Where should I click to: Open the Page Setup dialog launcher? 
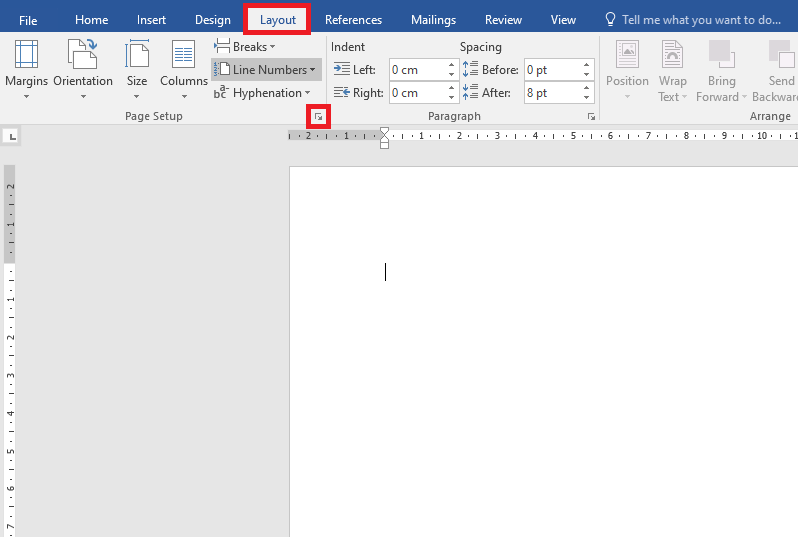click(318, 117)
